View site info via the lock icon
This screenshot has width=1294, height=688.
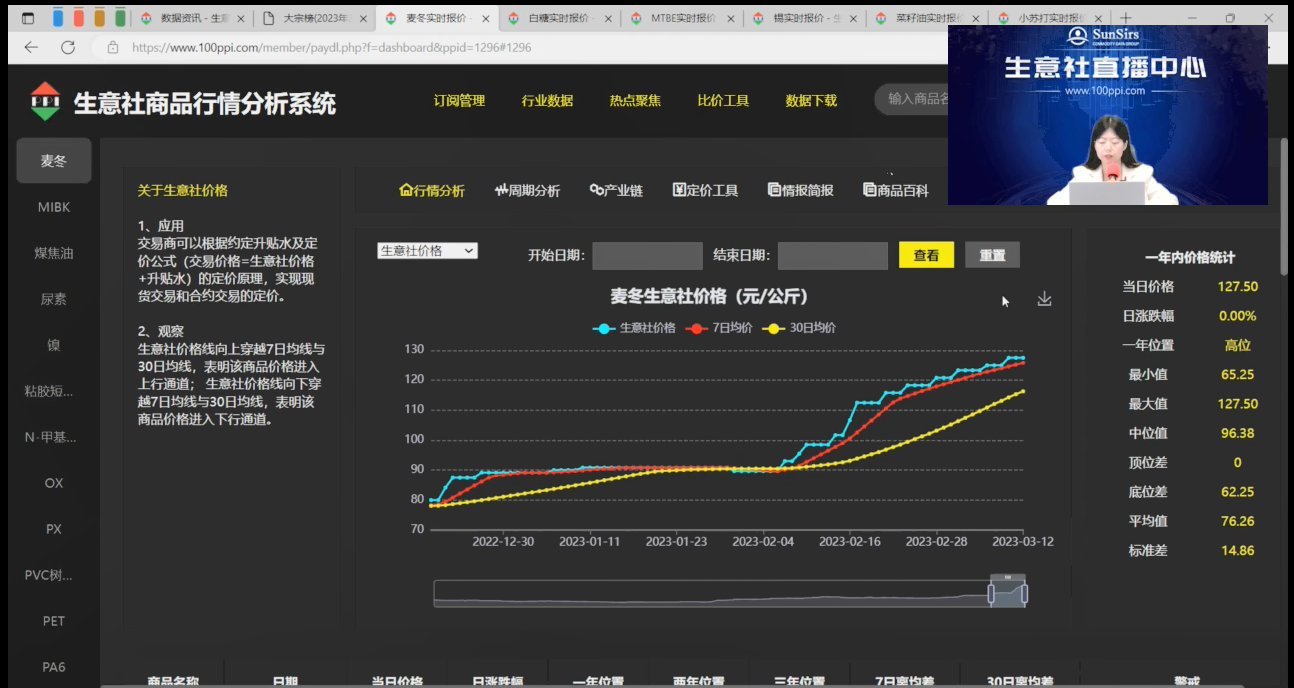click(x=112, y=47)
